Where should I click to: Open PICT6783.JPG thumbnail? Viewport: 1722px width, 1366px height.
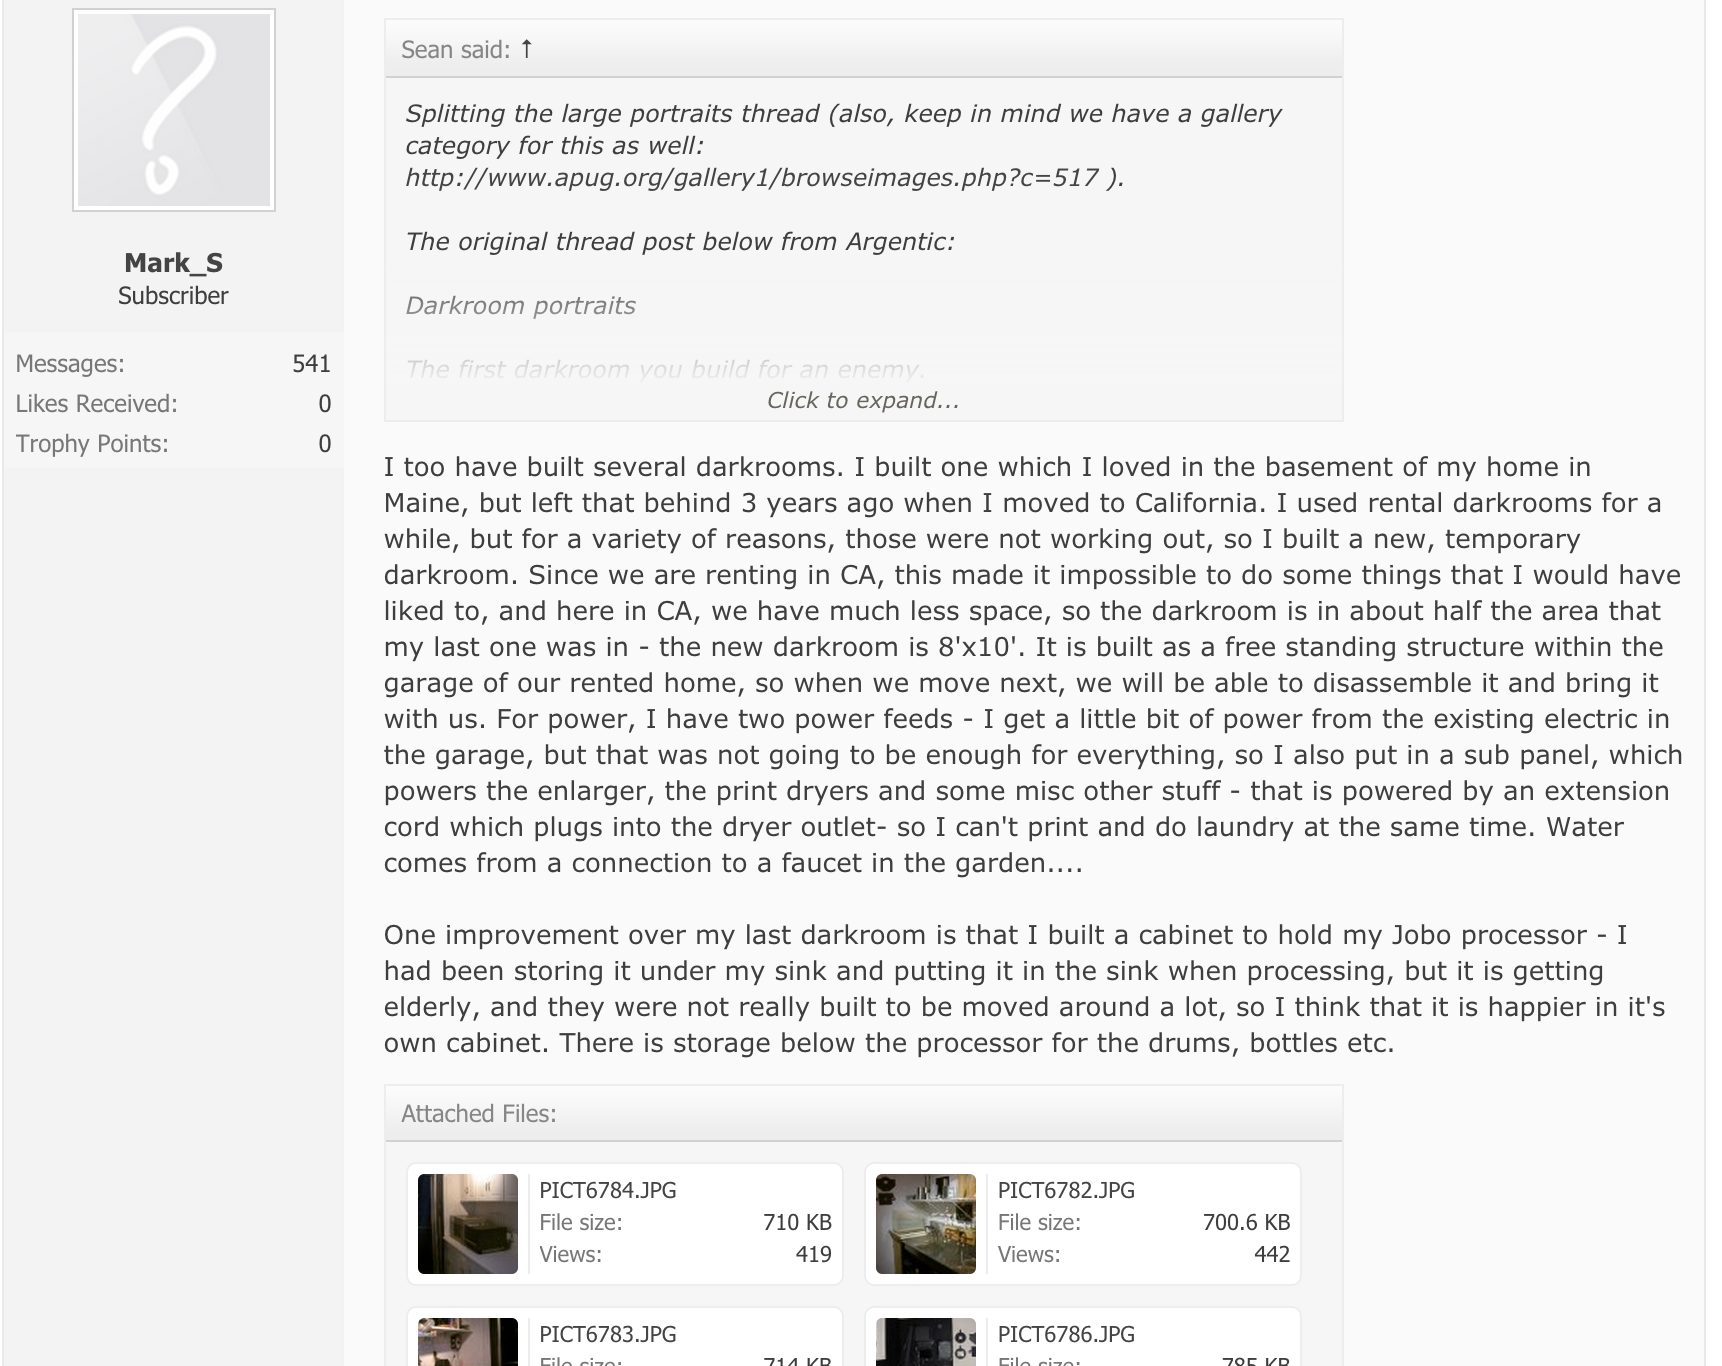coord(468,1344)
